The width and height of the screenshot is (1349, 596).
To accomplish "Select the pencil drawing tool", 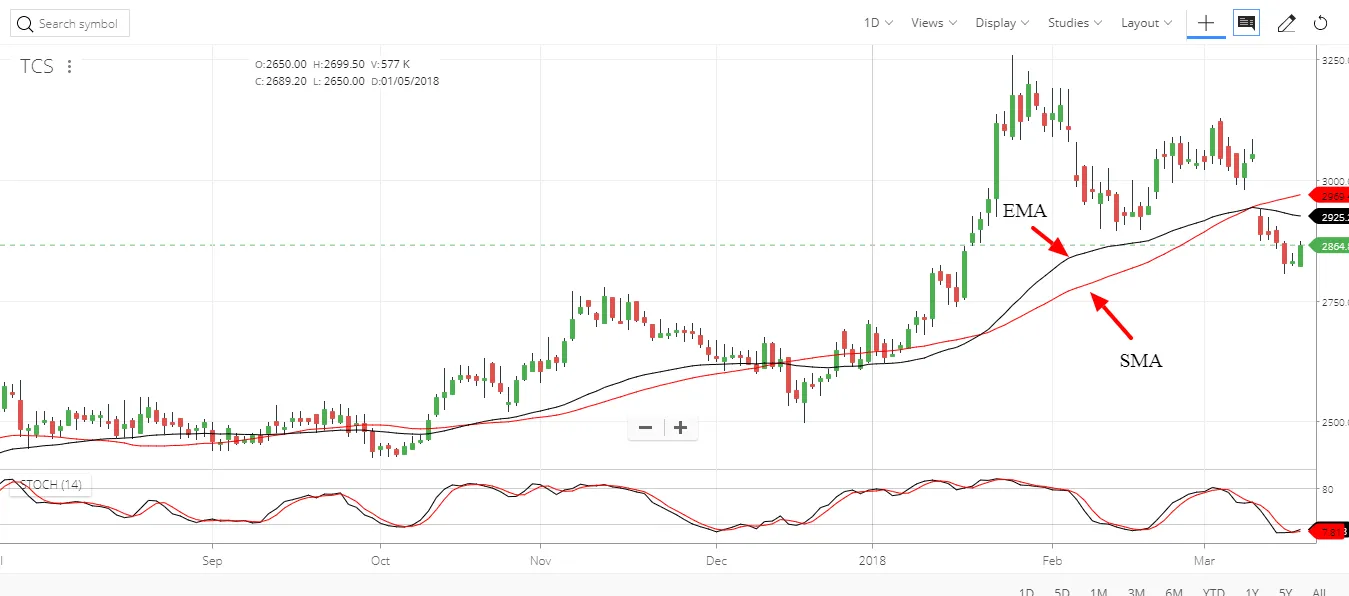I will point(1286,23).
